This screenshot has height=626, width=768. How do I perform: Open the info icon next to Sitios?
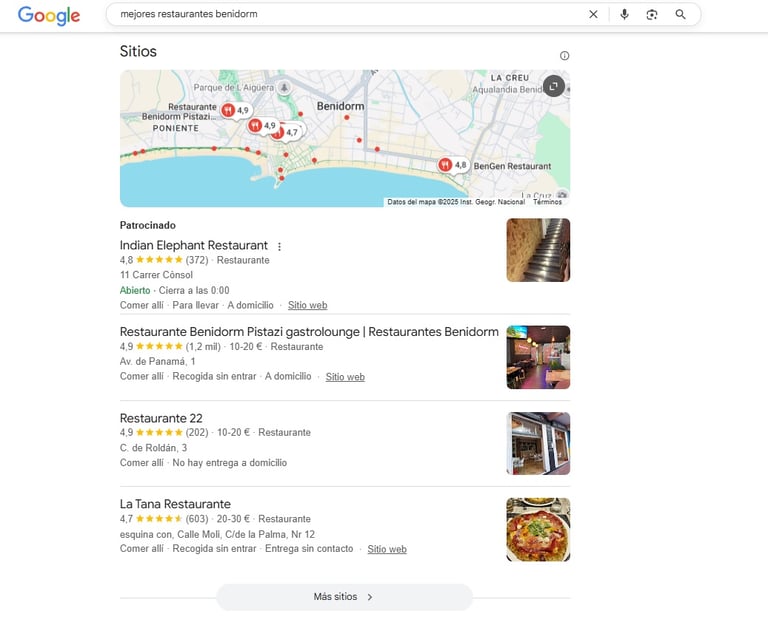pyautogui.click(x=564, y=55)
